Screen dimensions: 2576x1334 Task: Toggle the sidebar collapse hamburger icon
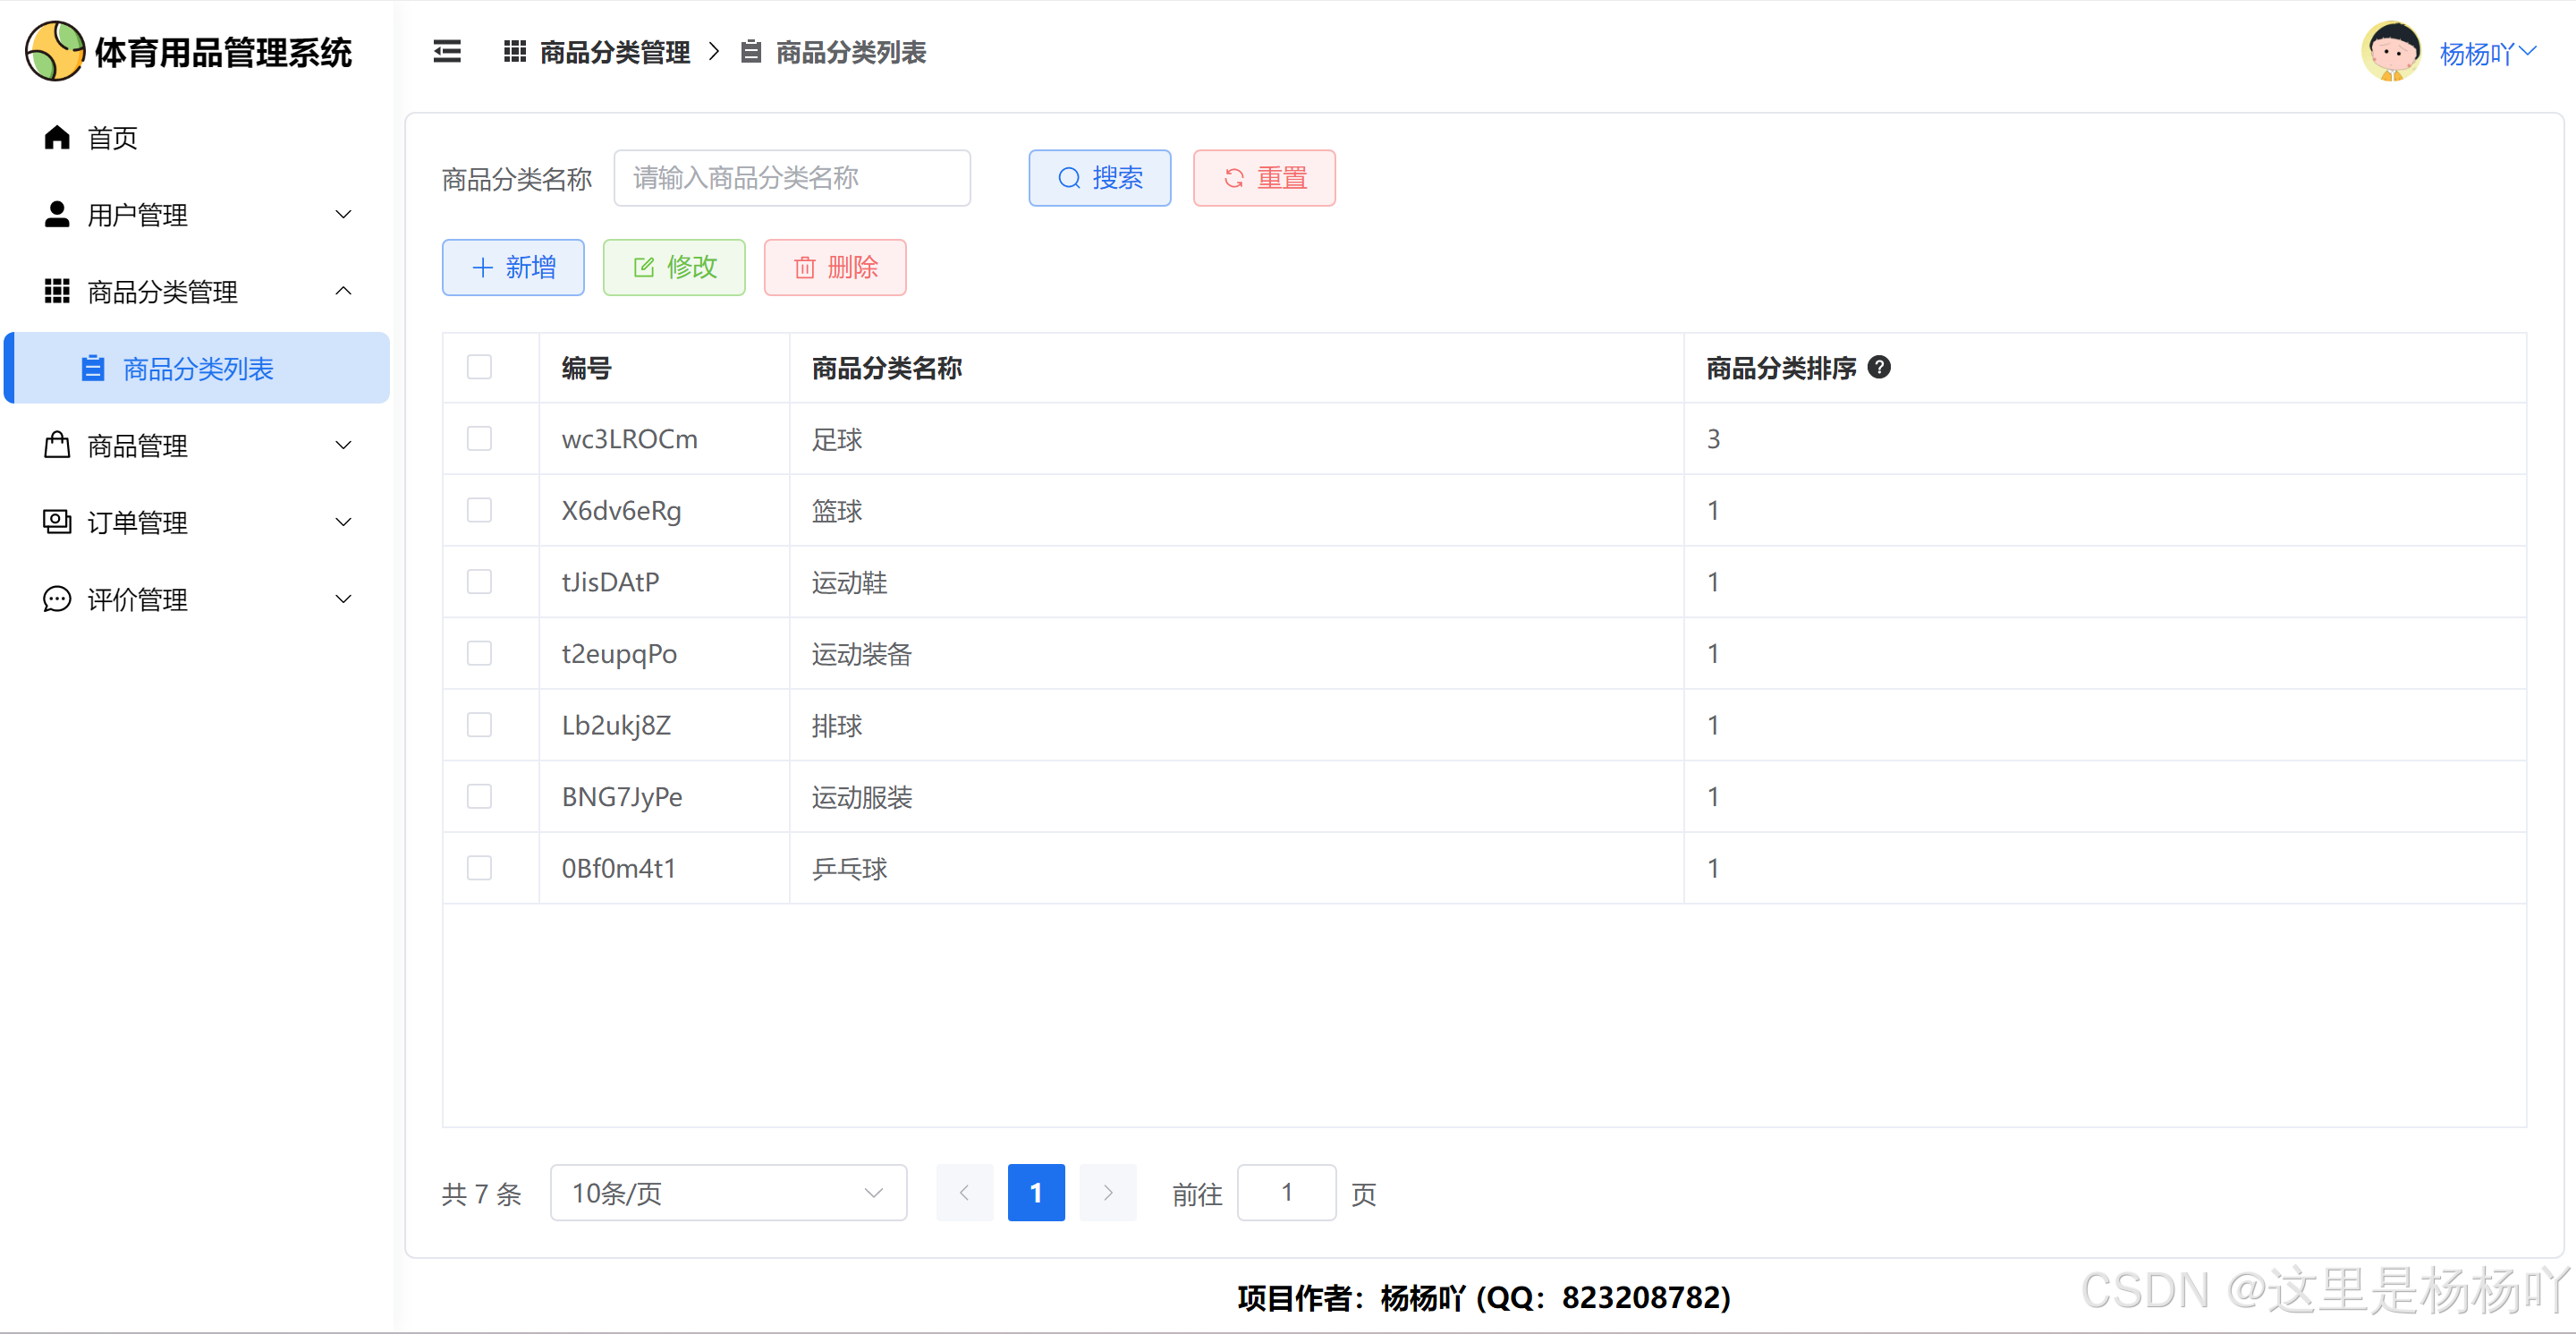coord(447,51)
